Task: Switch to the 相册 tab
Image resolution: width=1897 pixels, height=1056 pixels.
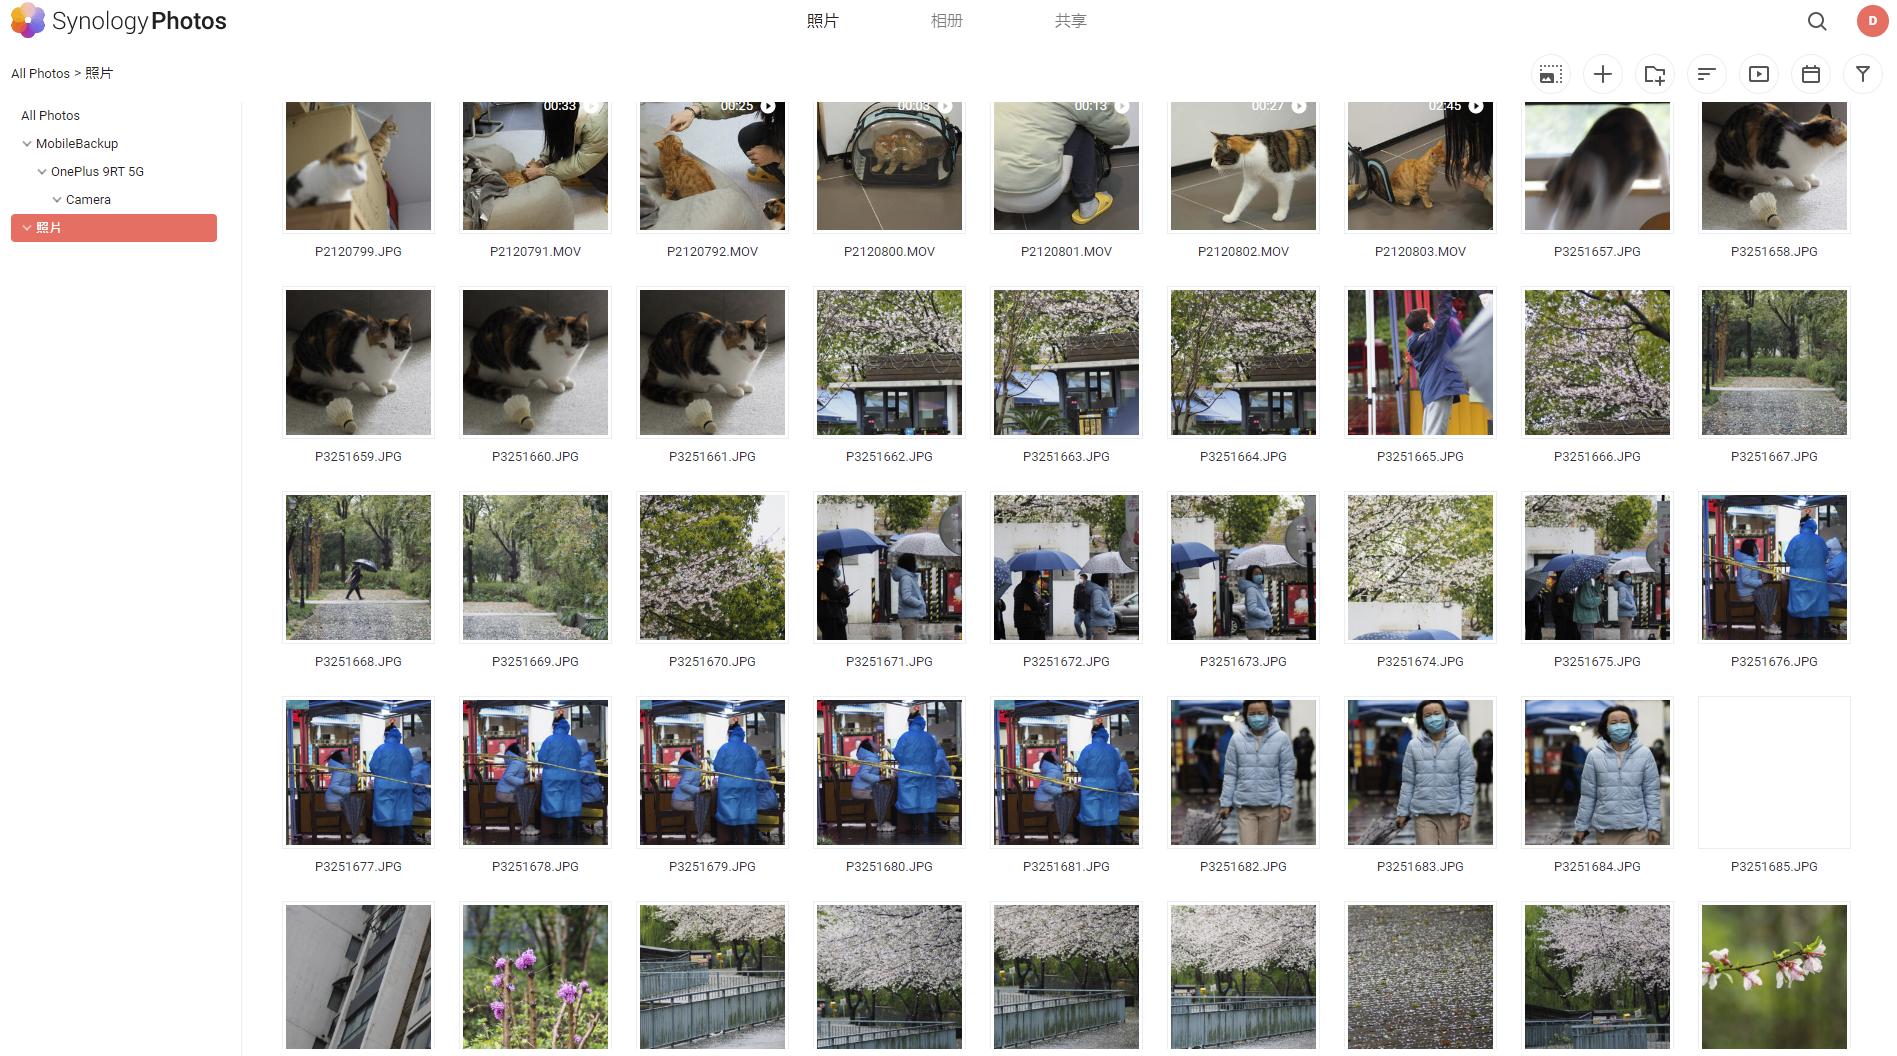Action: [x=946, y=21]
